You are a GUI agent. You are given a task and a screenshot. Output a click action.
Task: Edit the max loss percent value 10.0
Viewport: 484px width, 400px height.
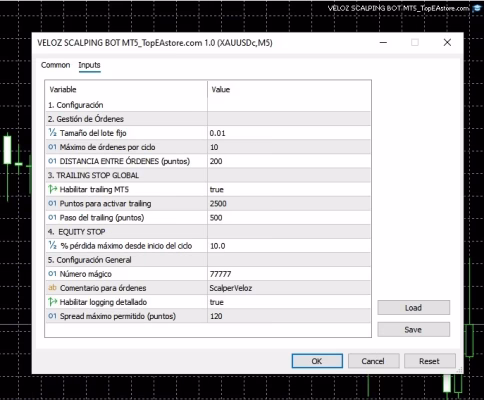[x=289, y=246]
